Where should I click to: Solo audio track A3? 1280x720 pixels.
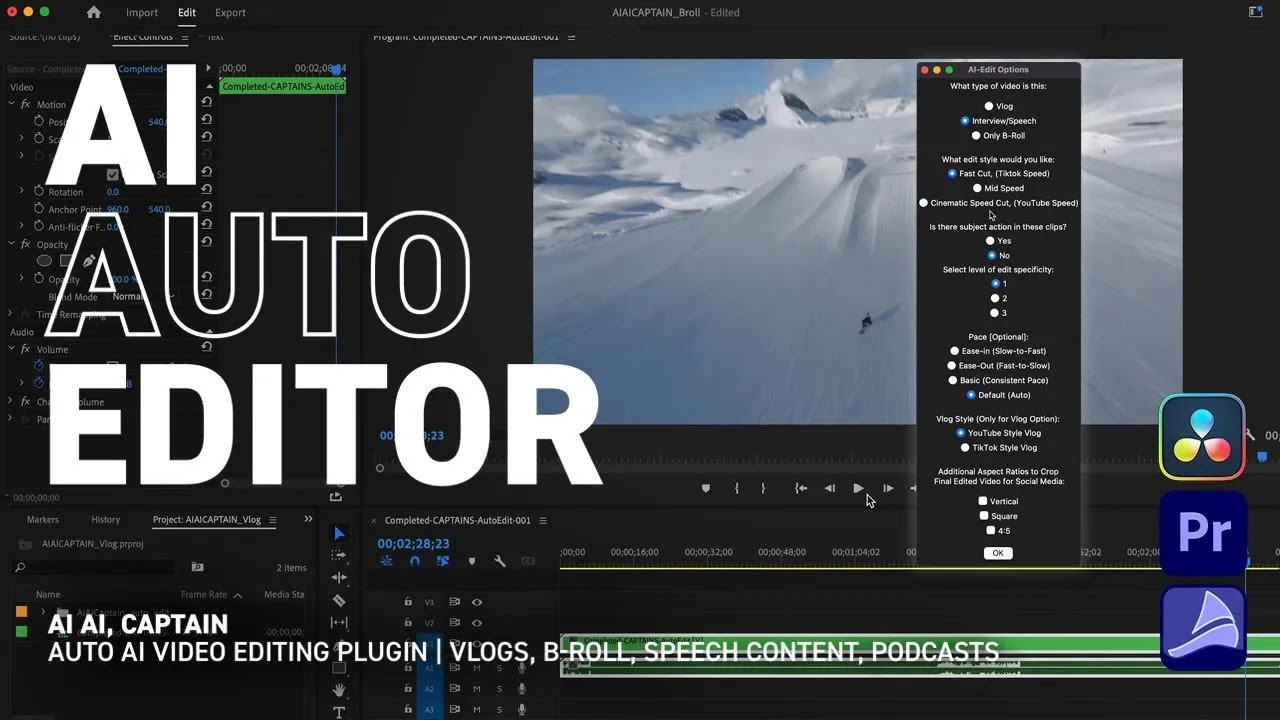point(499,709)
